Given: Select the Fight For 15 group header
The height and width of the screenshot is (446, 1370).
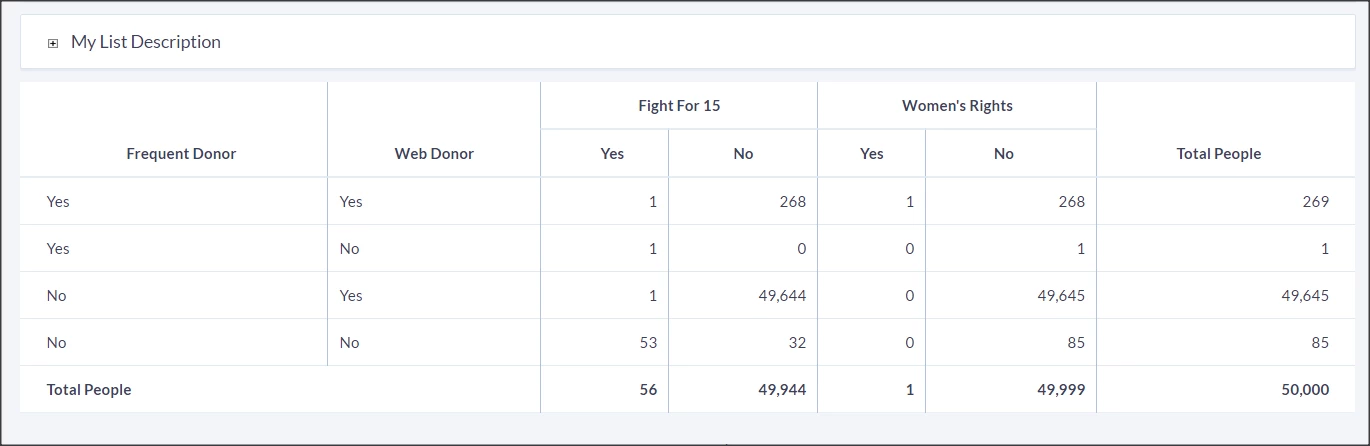Looking at the screenshot, I should click(x=679, y=106).
